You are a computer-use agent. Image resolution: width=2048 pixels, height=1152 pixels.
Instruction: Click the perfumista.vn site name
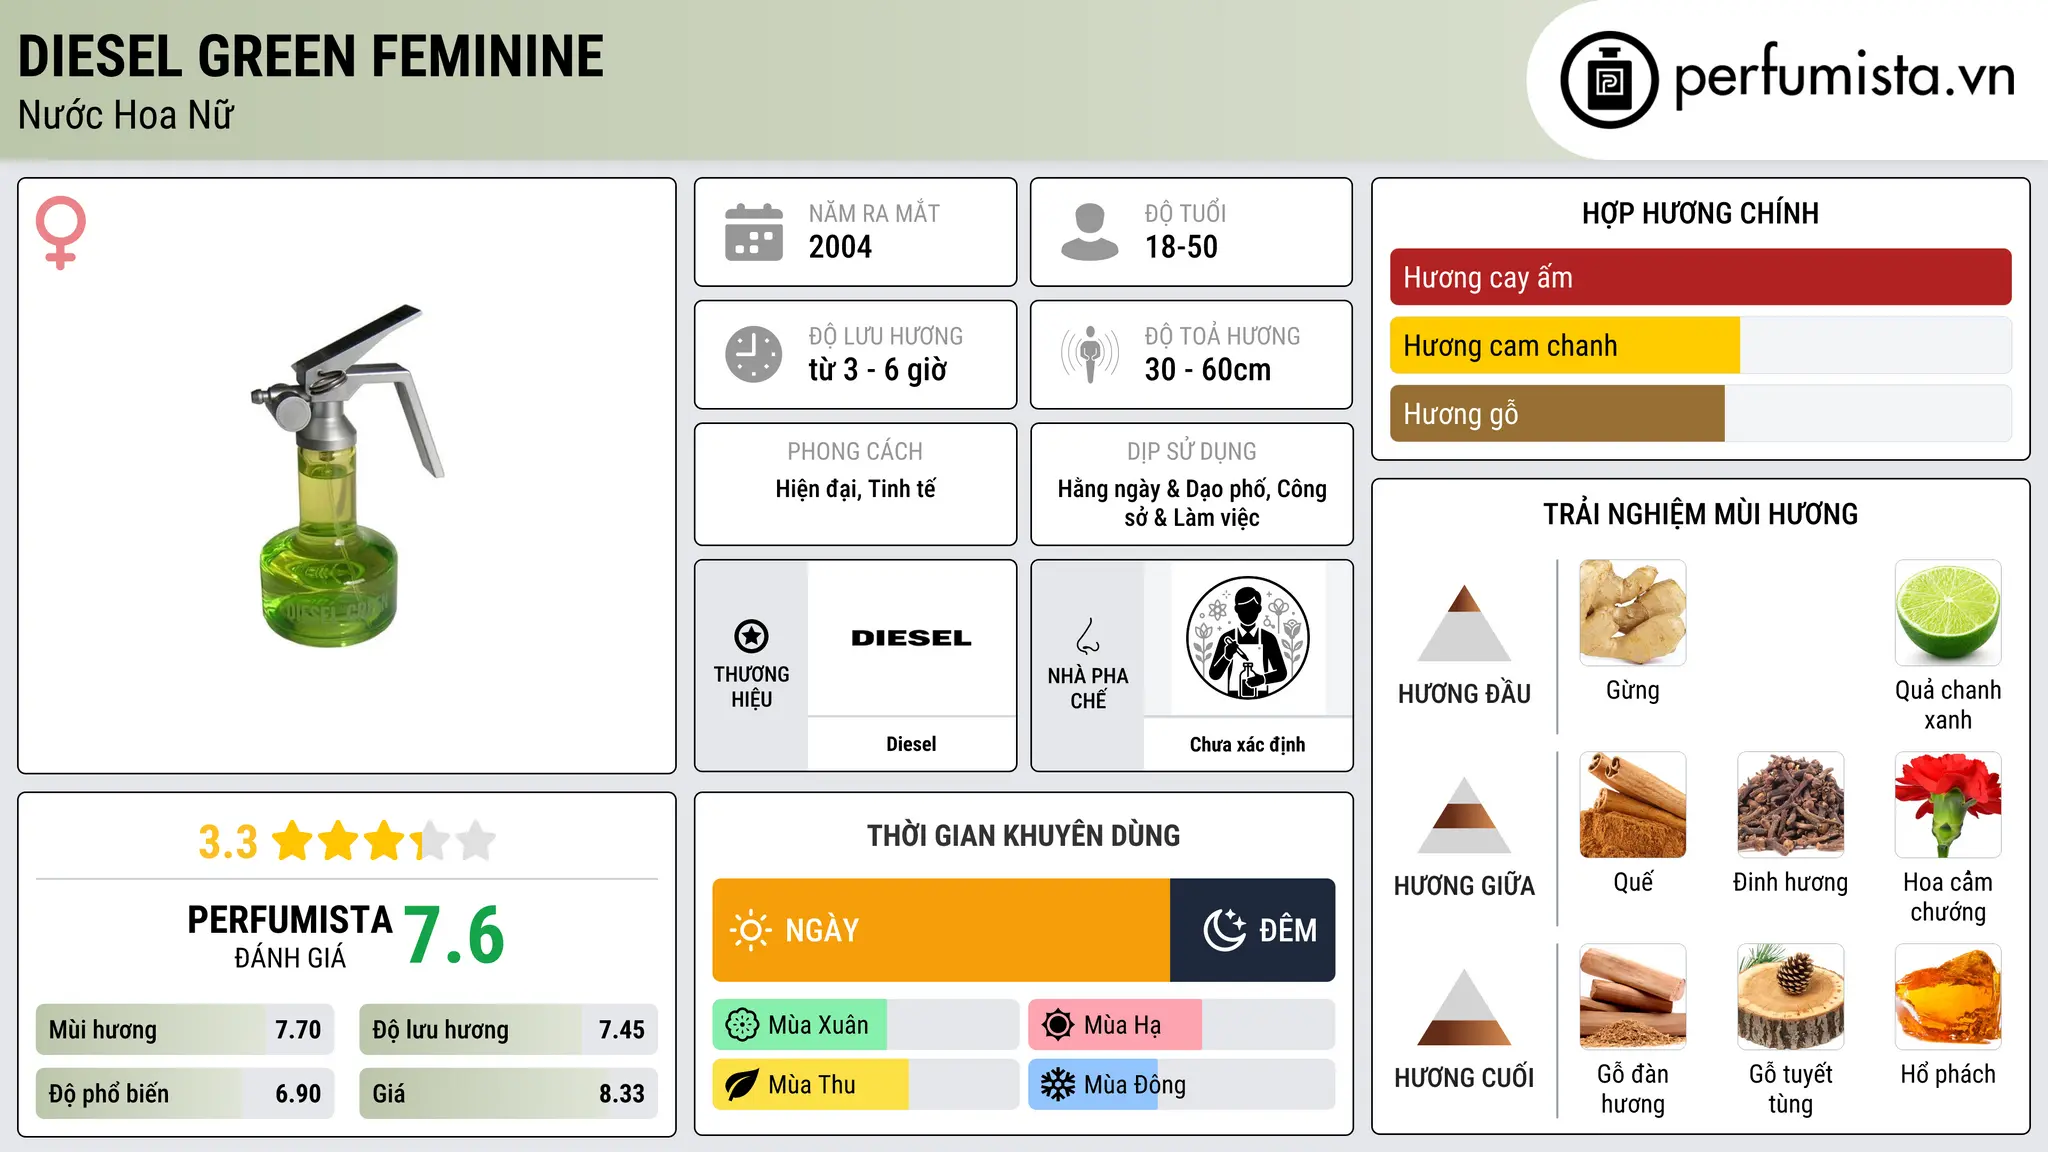pyautogui.click(x=1845, y=76)
